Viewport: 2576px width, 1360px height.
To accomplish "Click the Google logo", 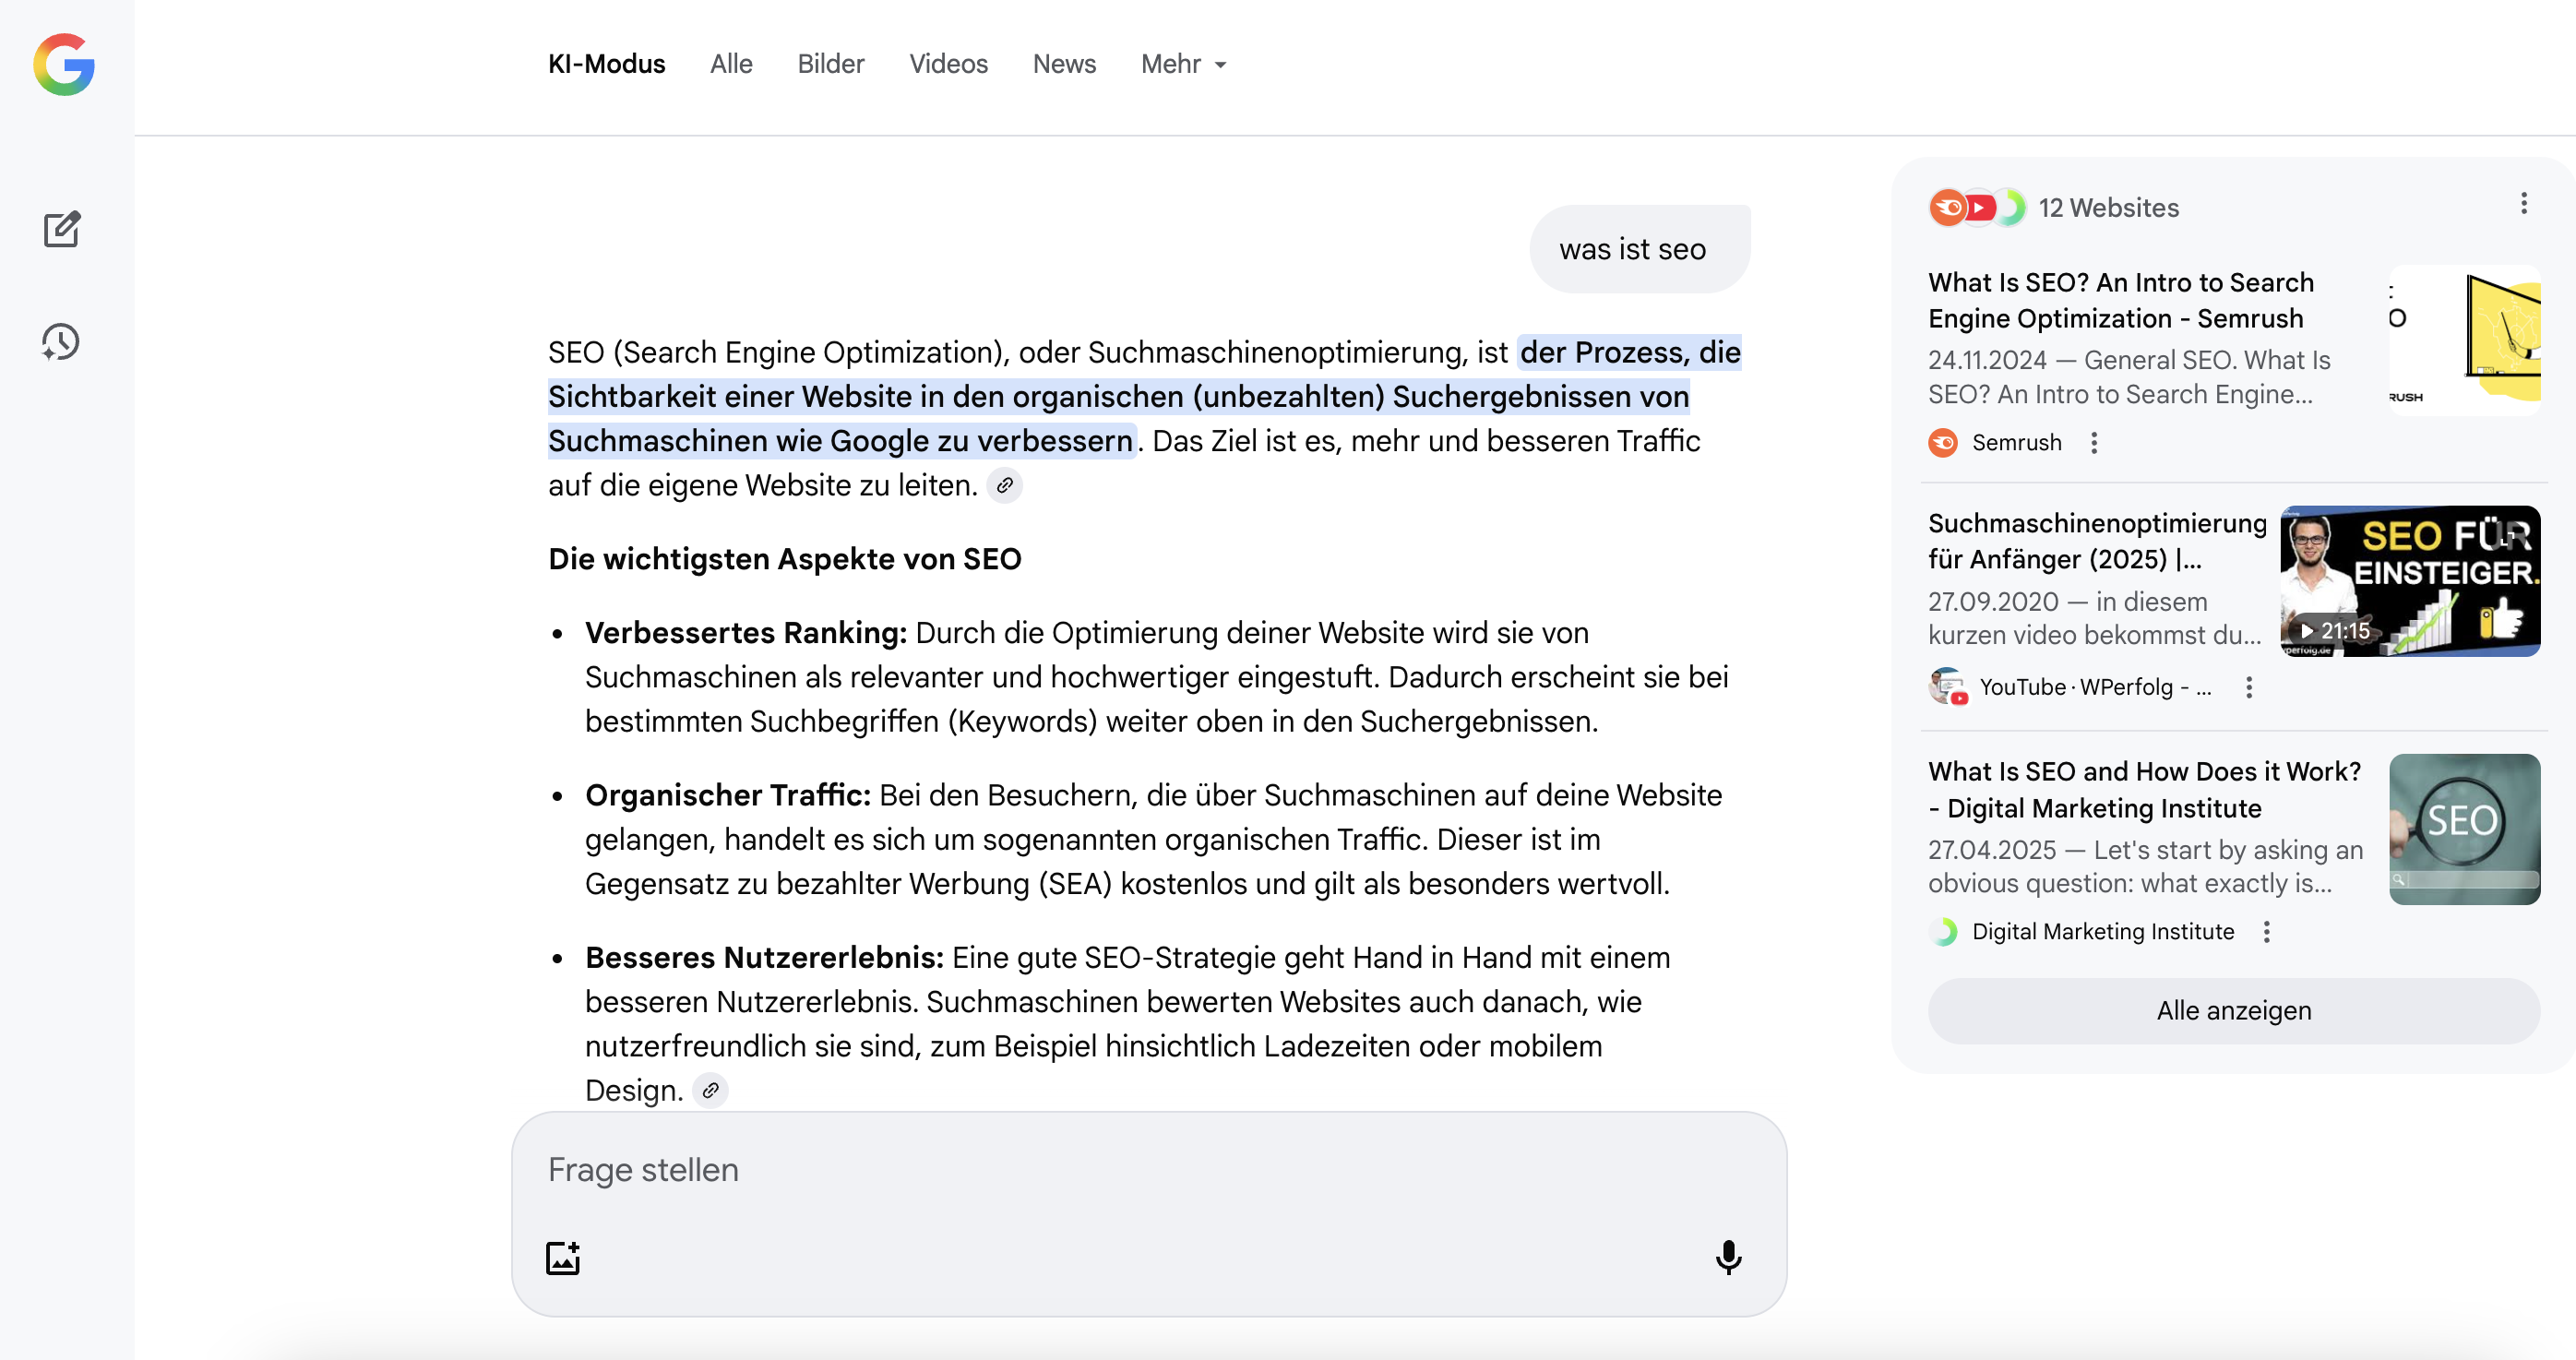I will [64, 64].
